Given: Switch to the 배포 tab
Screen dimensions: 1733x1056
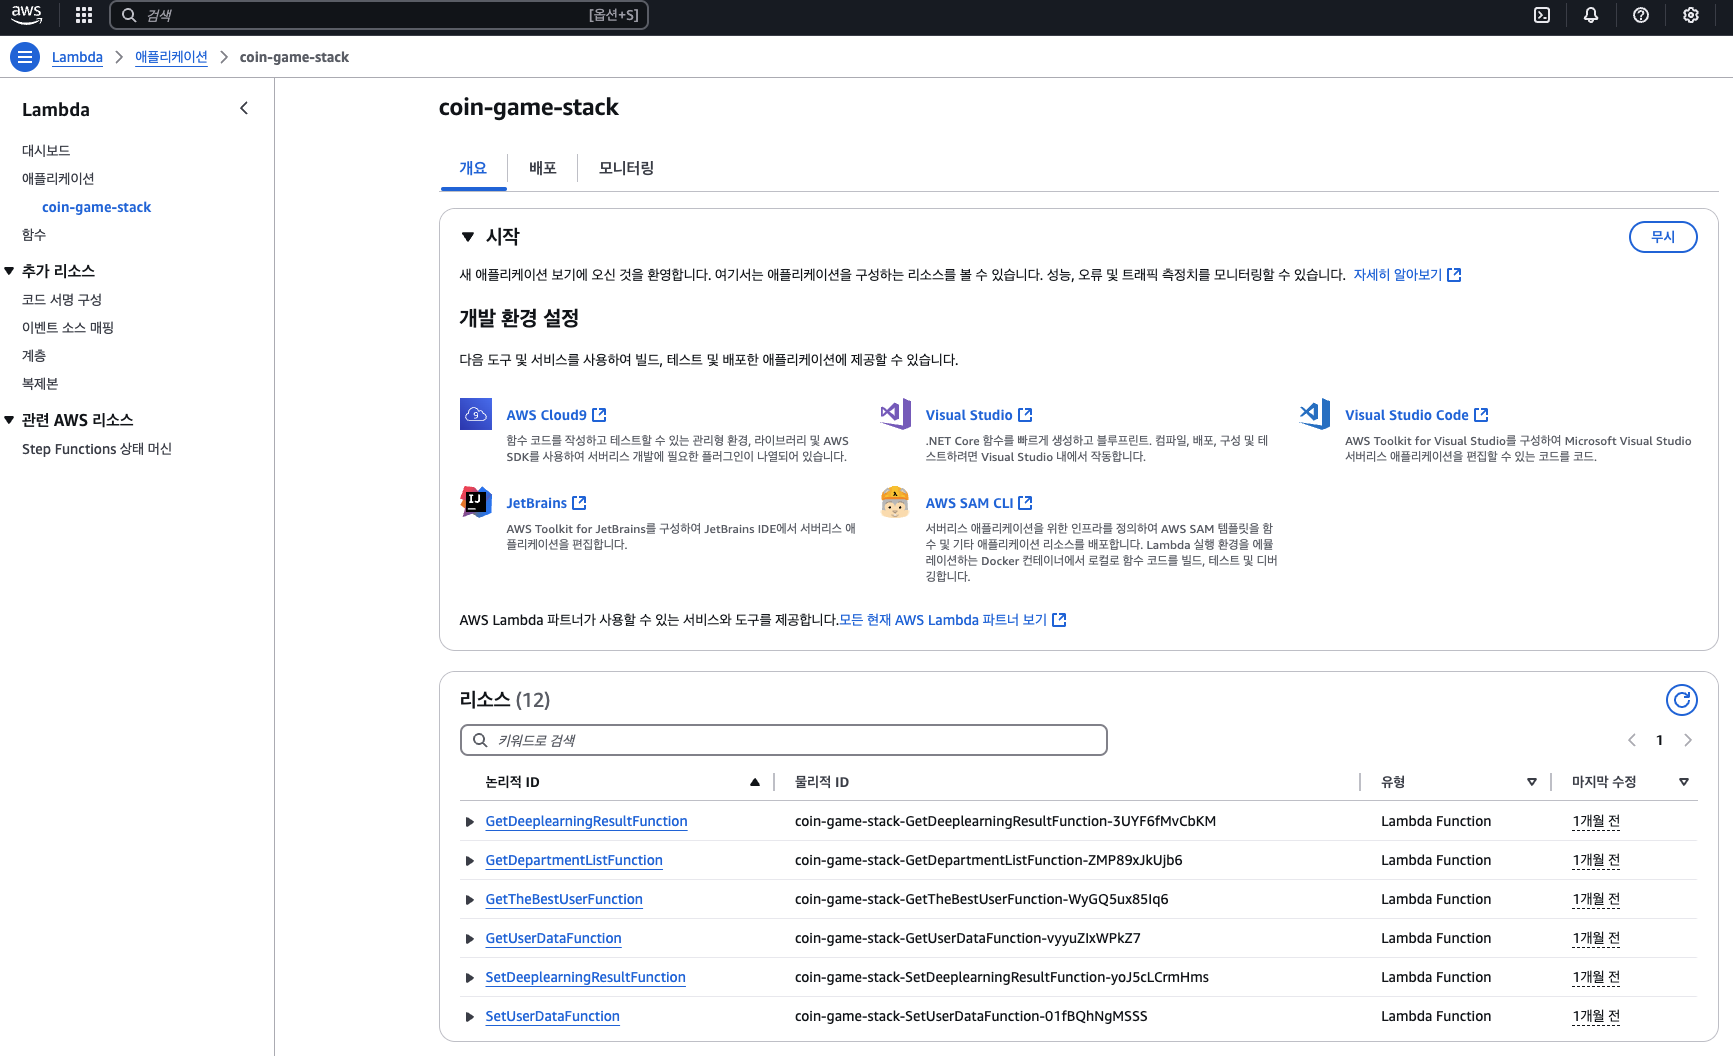Looking at the screenshot, I should click(543, 168).
